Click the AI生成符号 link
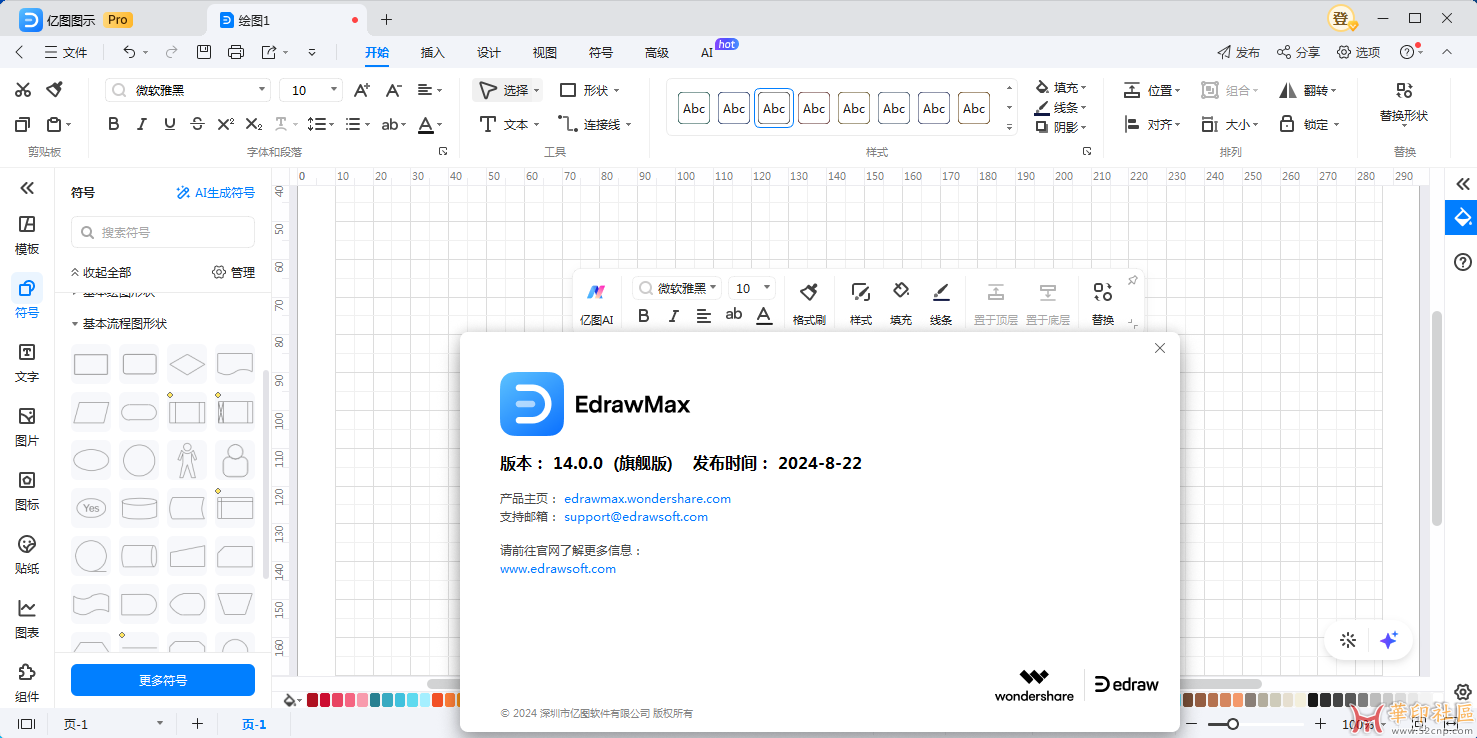The width and height of the screenshot is (1477, 738). tap(215, 192)
